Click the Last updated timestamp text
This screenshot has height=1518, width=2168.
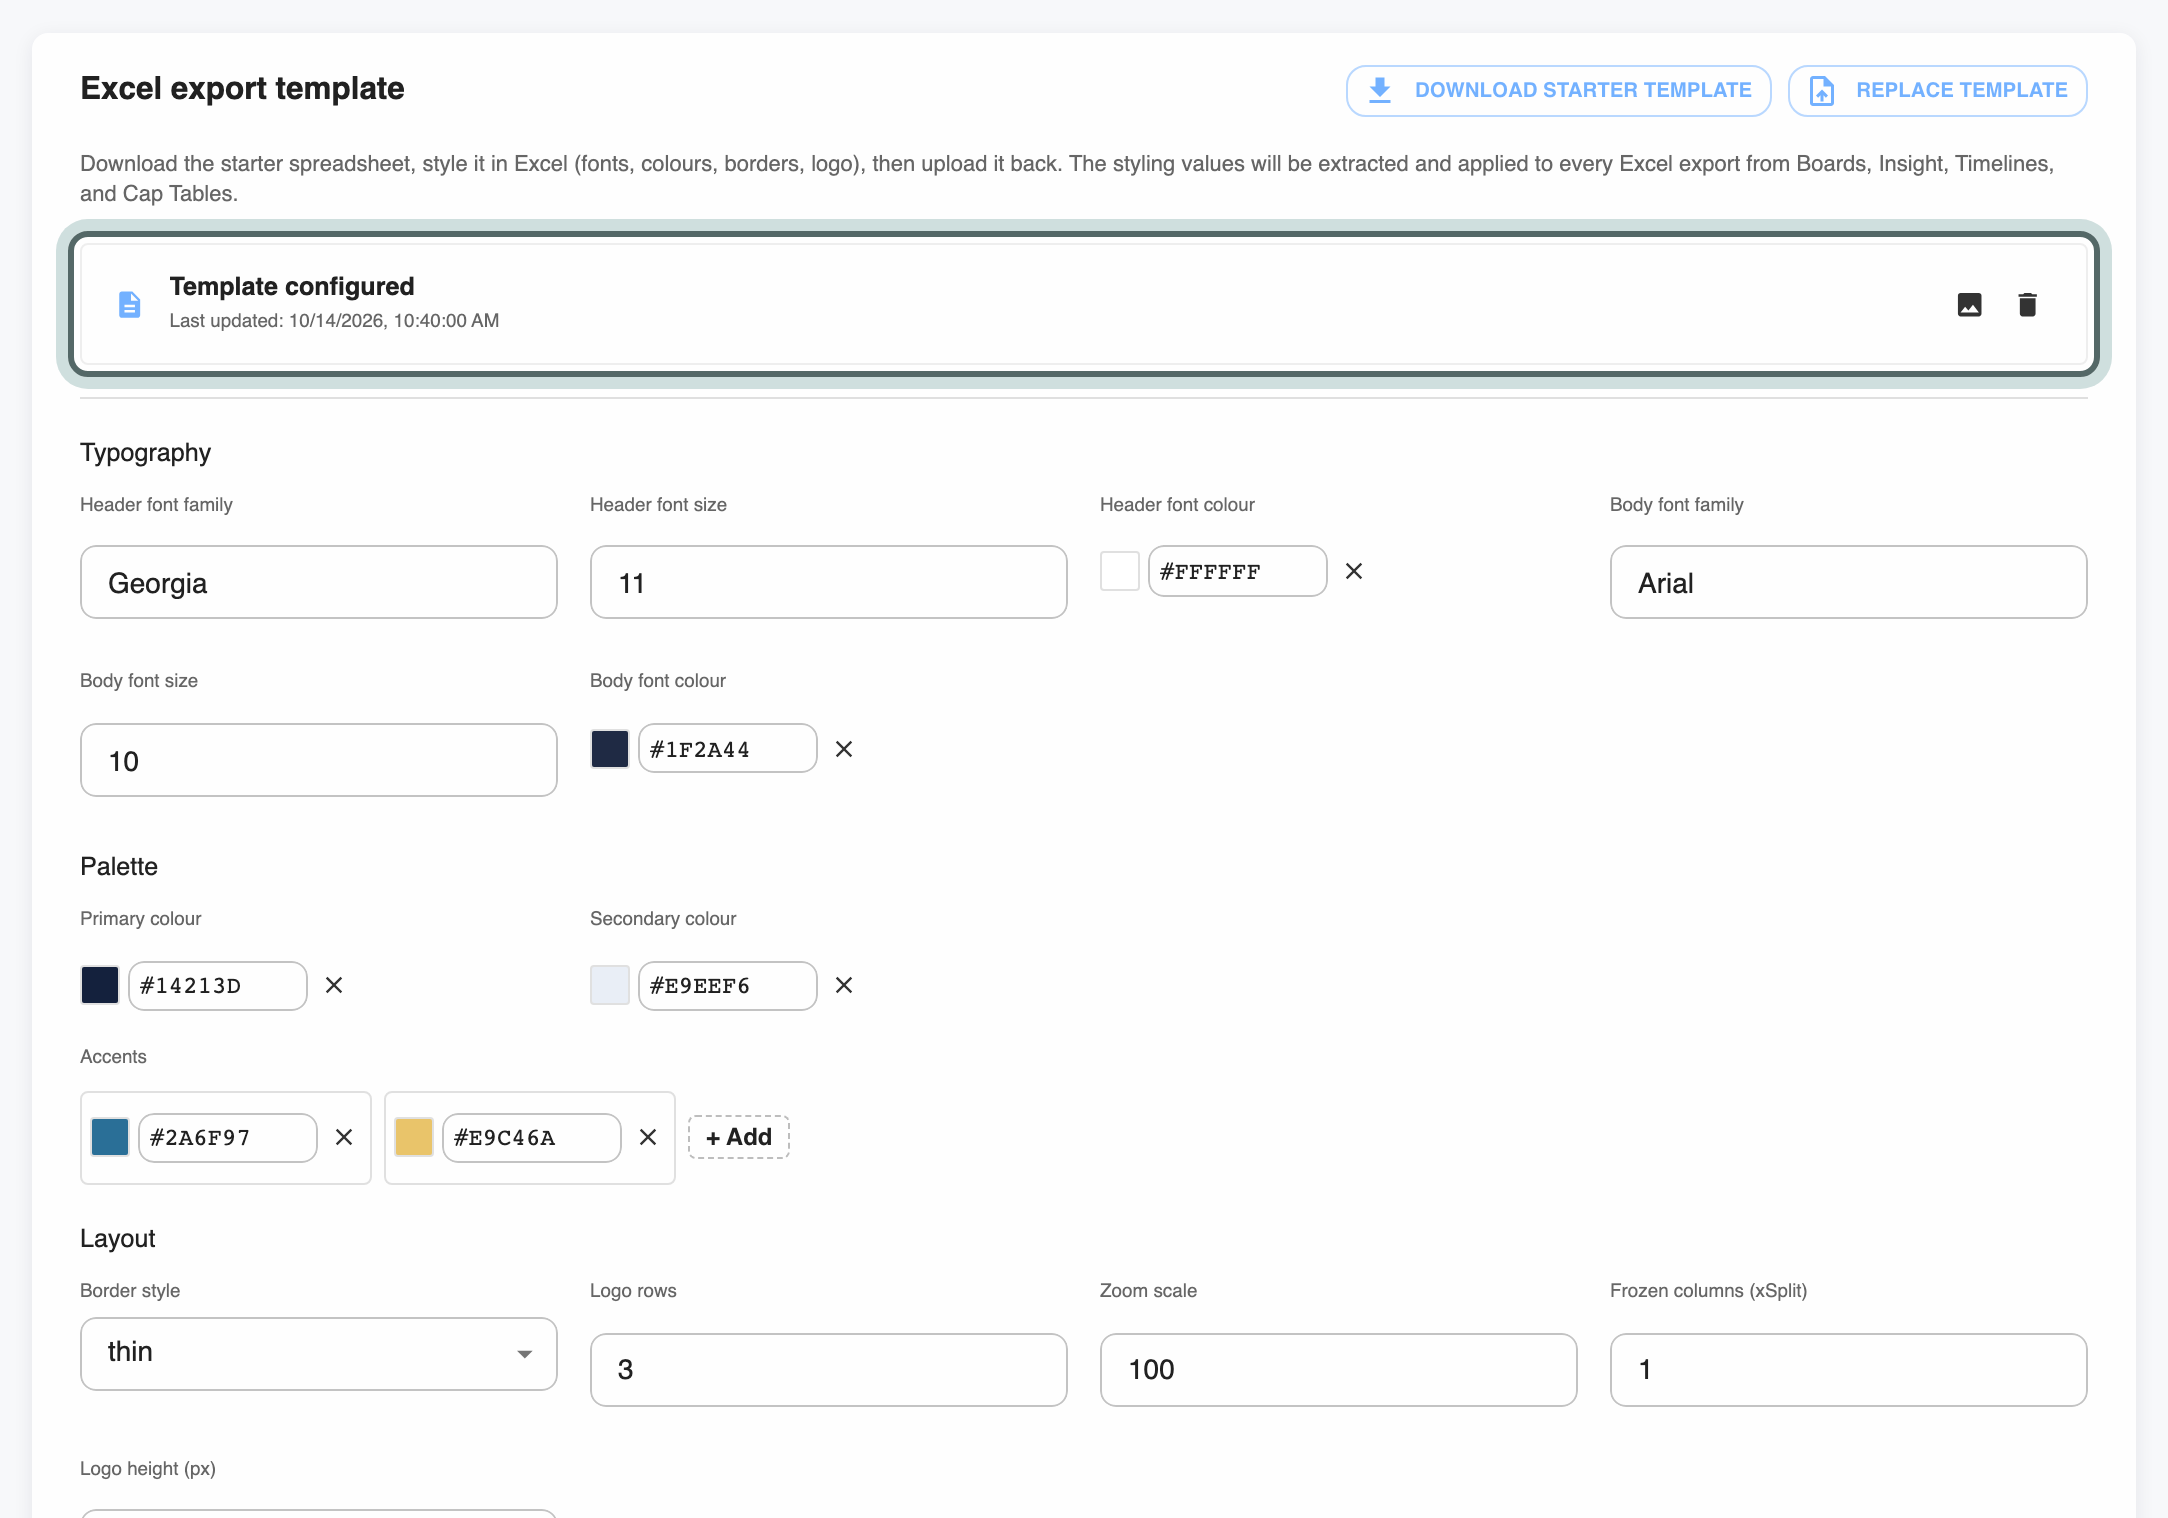point(334,321)
